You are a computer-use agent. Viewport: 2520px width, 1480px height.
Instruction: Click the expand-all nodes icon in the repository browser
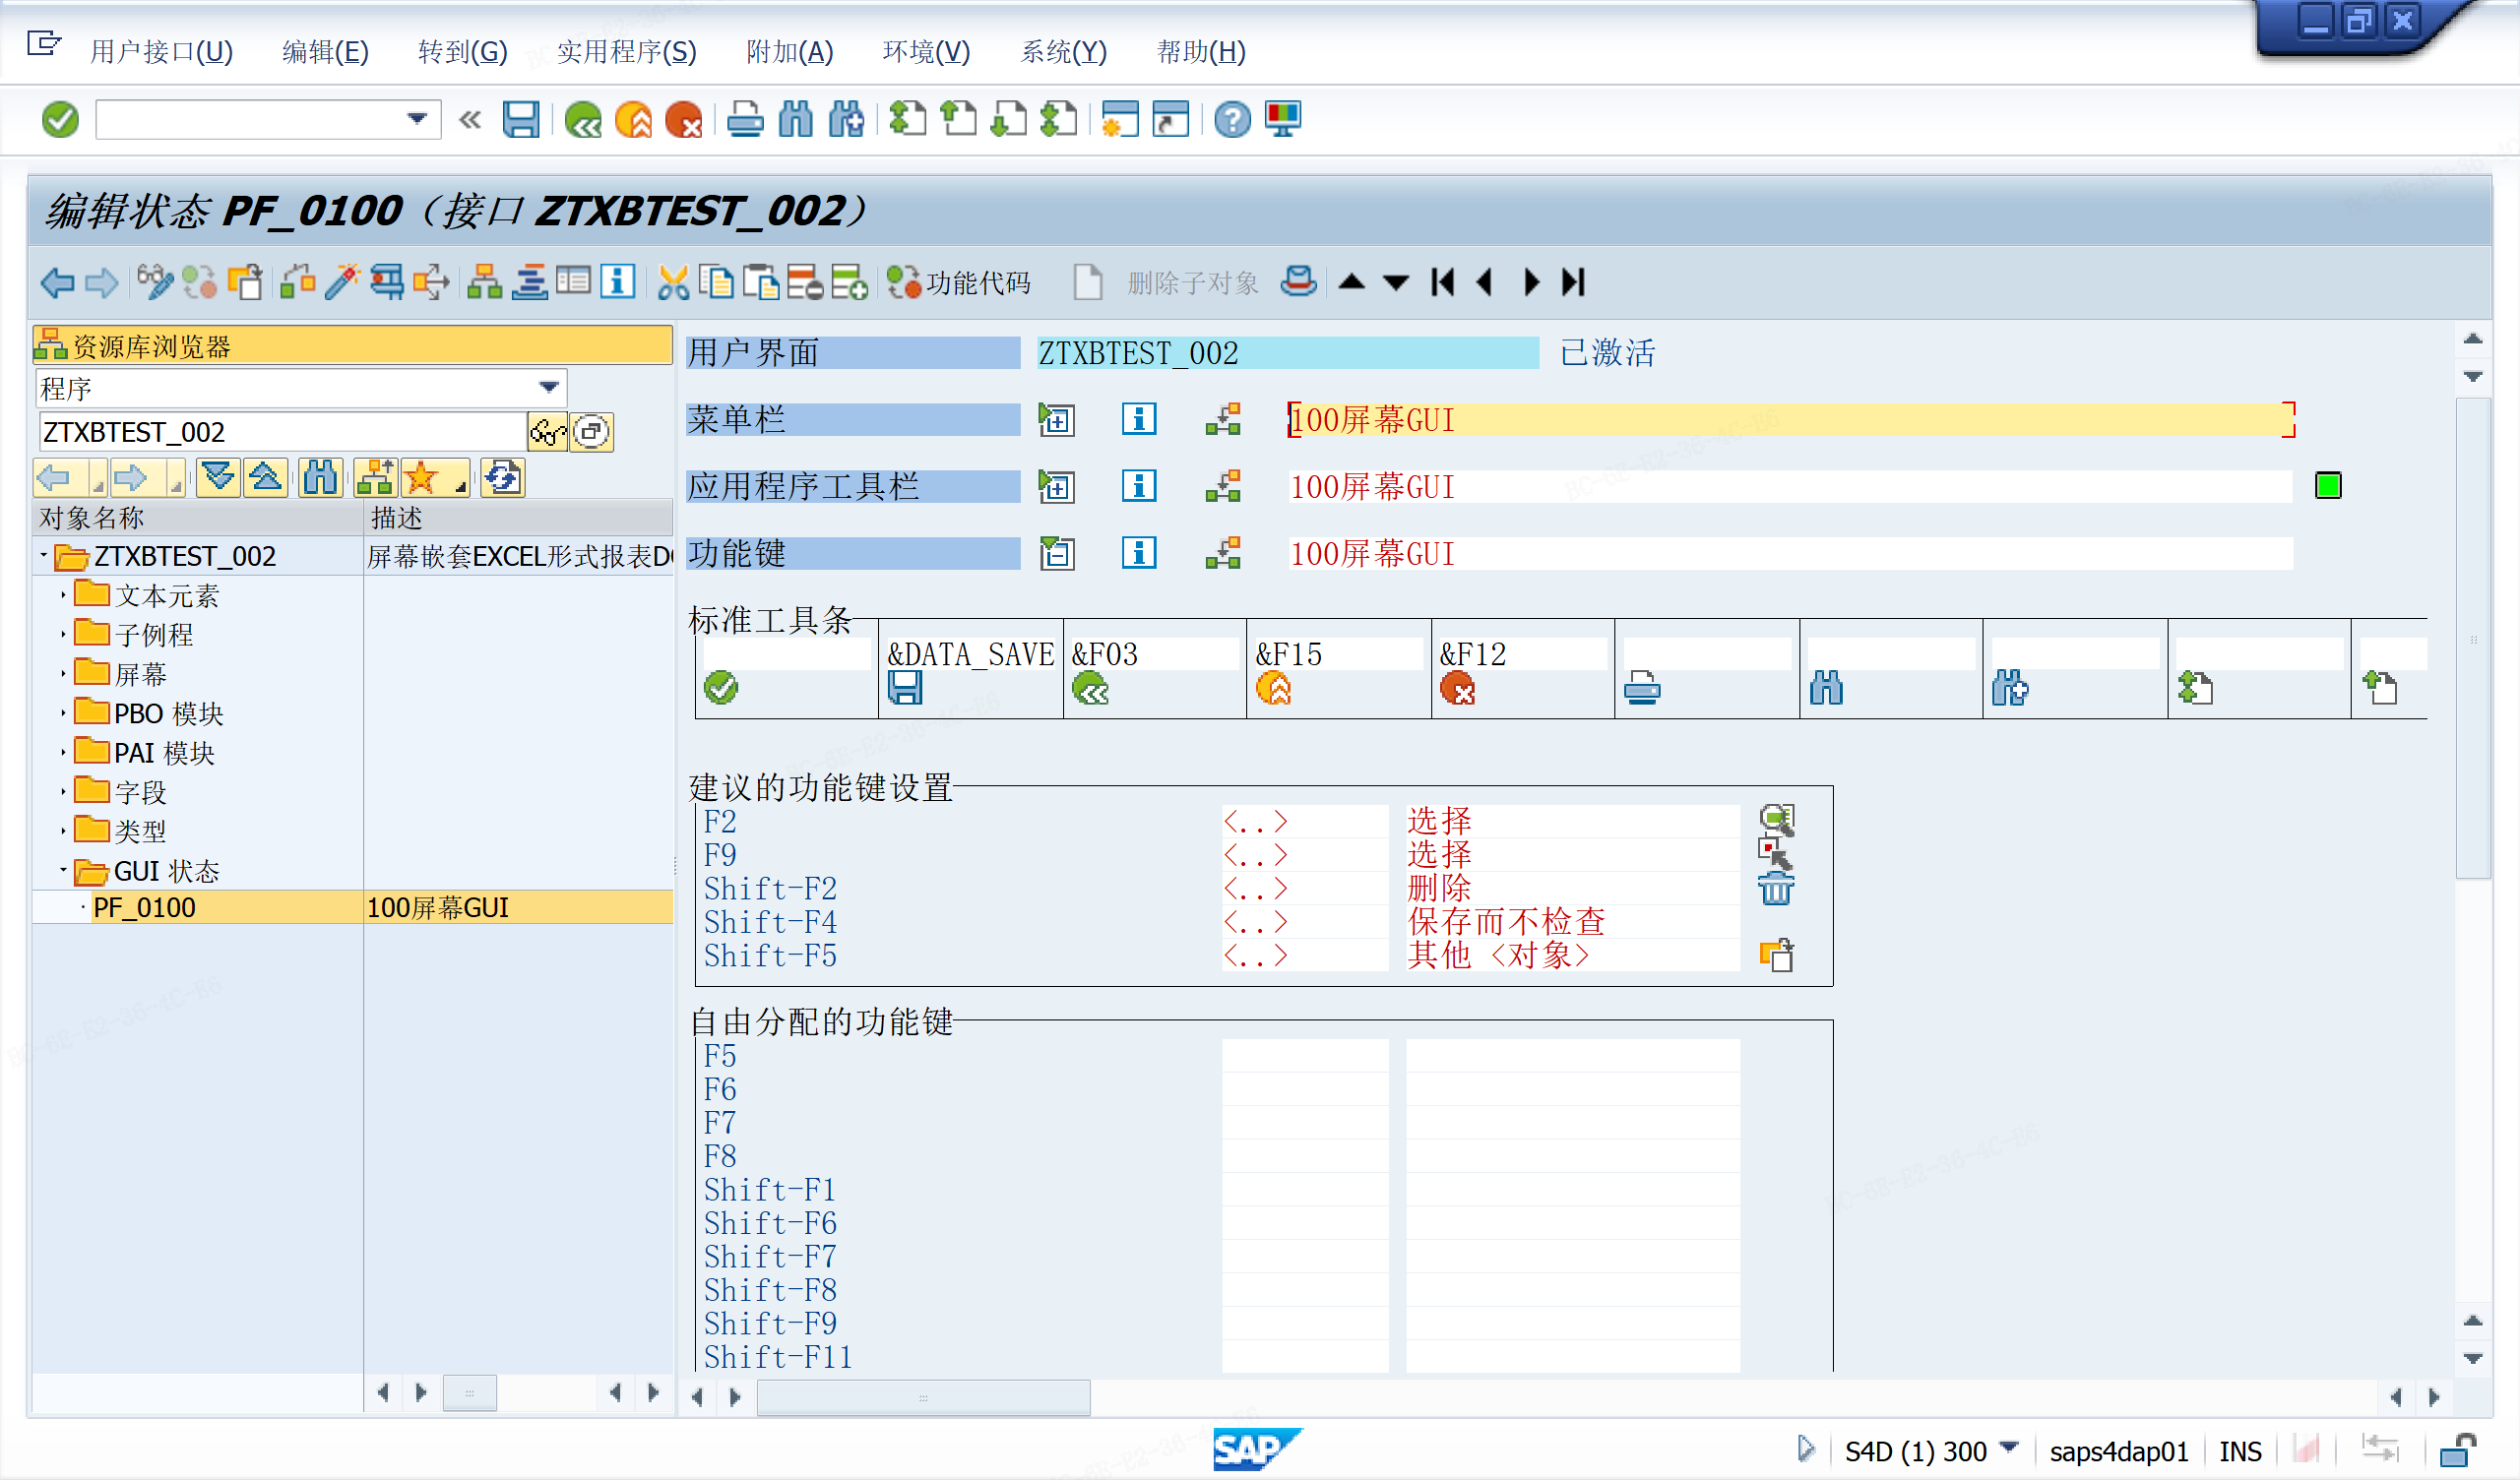coord(218,478)
